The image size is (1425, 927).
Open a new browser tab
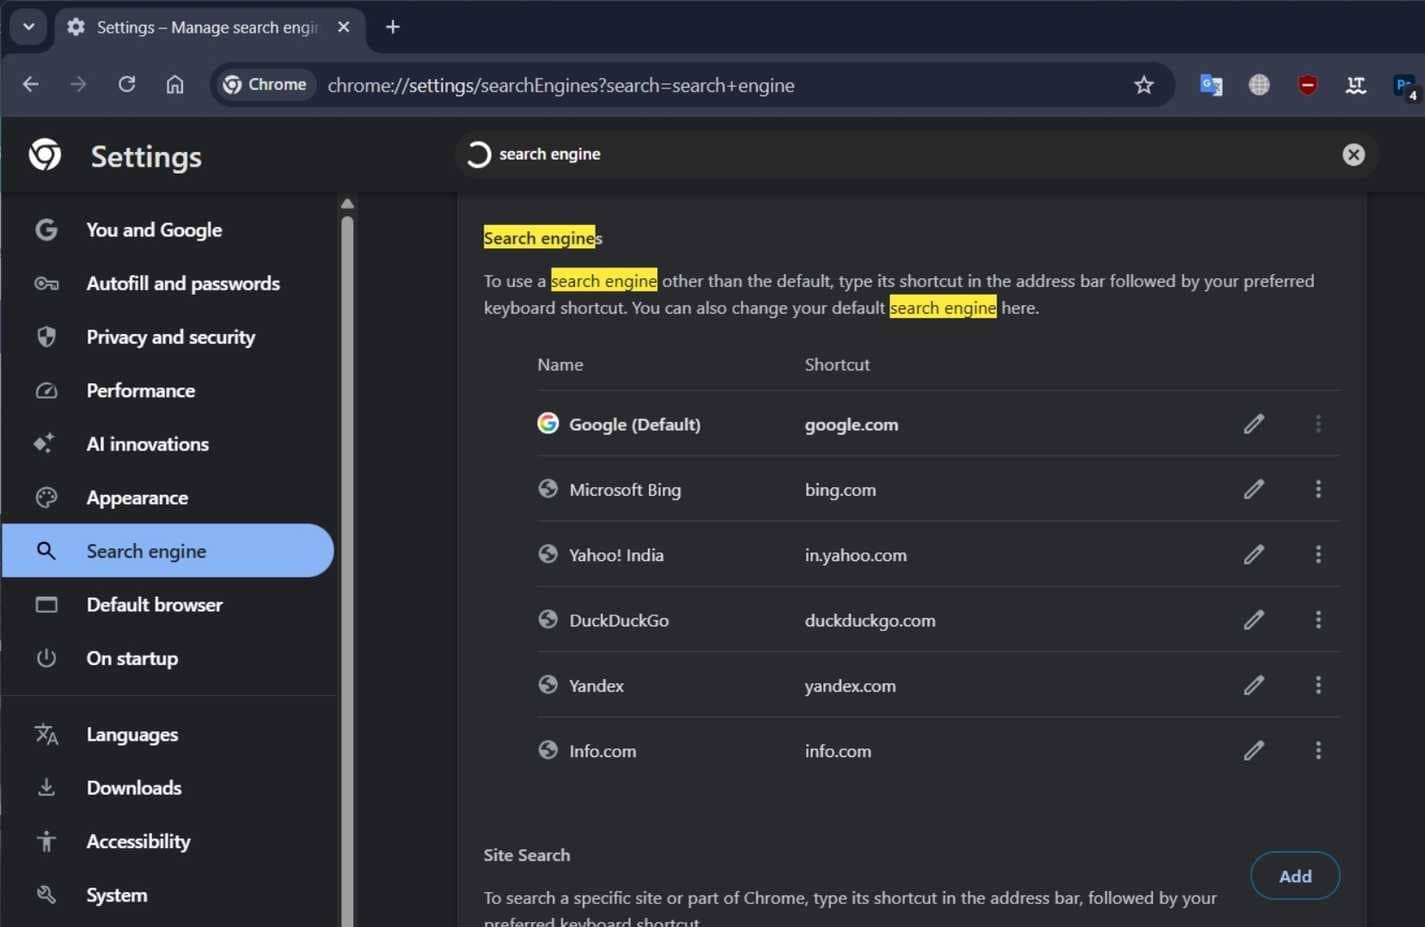[x=393, y=27]
